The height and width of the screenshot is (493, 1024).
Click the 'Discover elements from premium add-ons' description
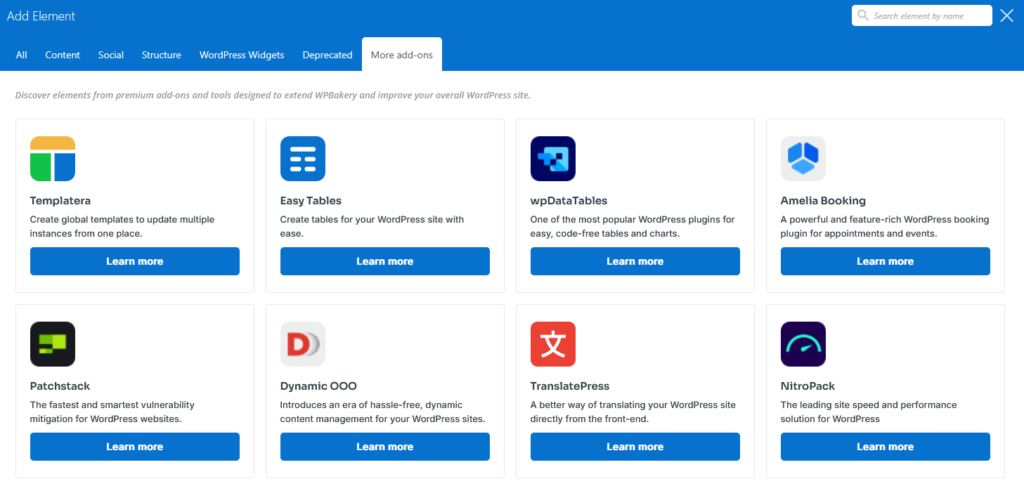(273, 95)
